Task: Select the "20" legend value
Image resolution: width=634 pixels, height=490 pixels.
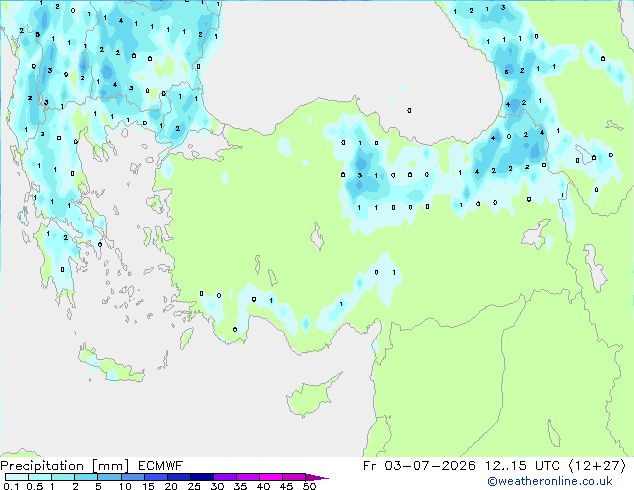Action: coord(171,486)
